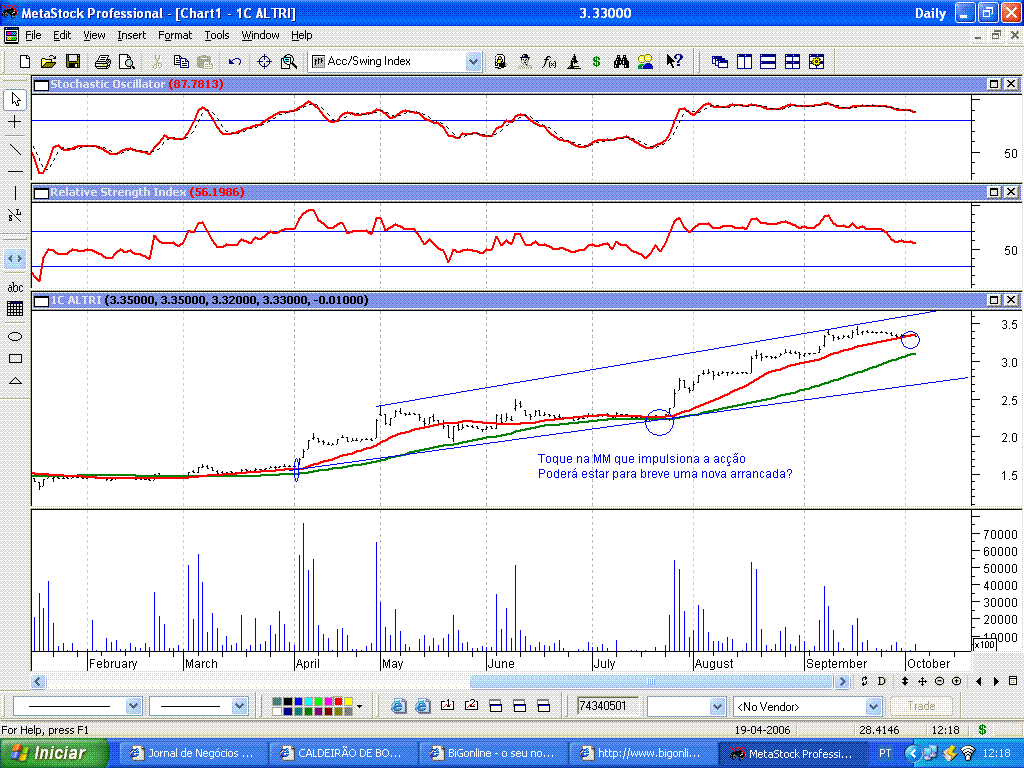Select the horizontal line tool
The image size is (1024, 768).
[x=16, y=171]
